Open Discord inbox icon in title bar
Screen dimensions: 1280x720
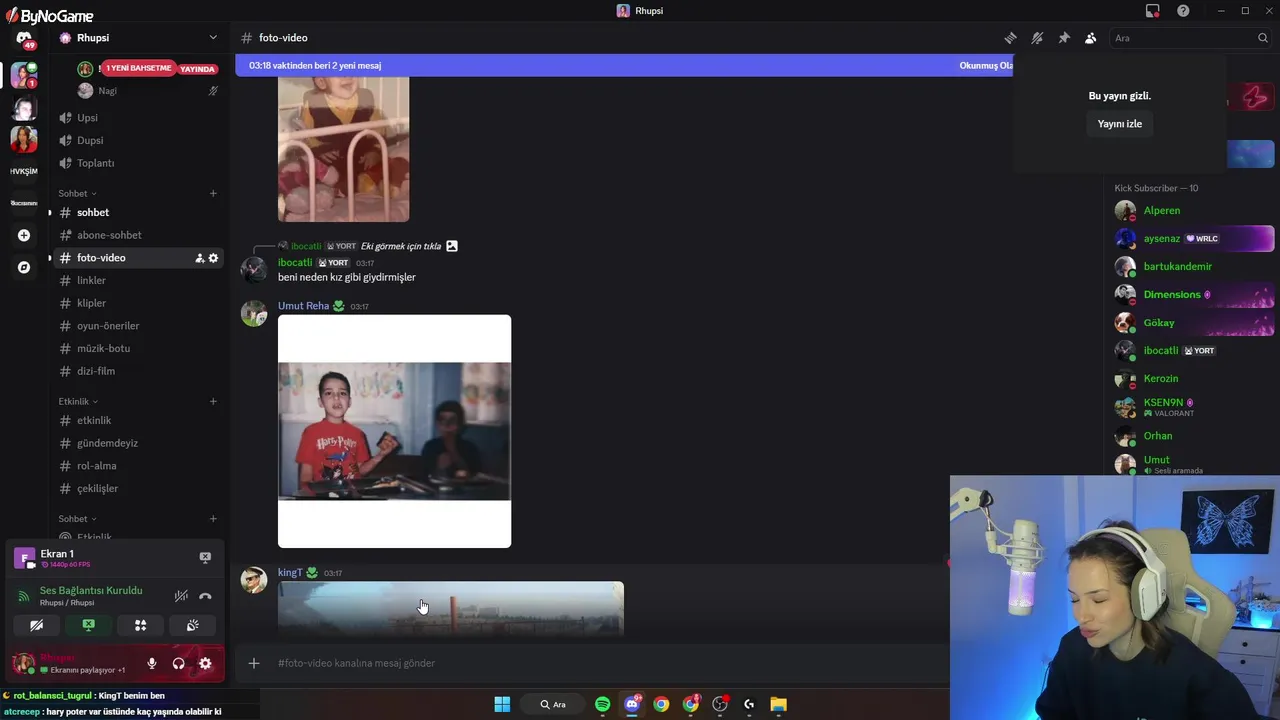1153,11
